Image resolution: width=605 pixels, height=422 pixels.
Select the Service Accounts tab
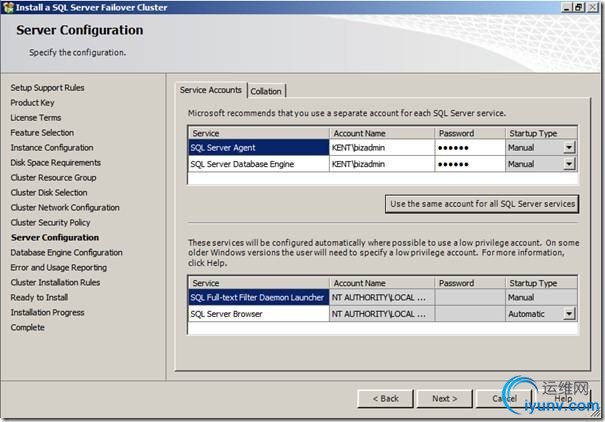[x=211, y=90]
